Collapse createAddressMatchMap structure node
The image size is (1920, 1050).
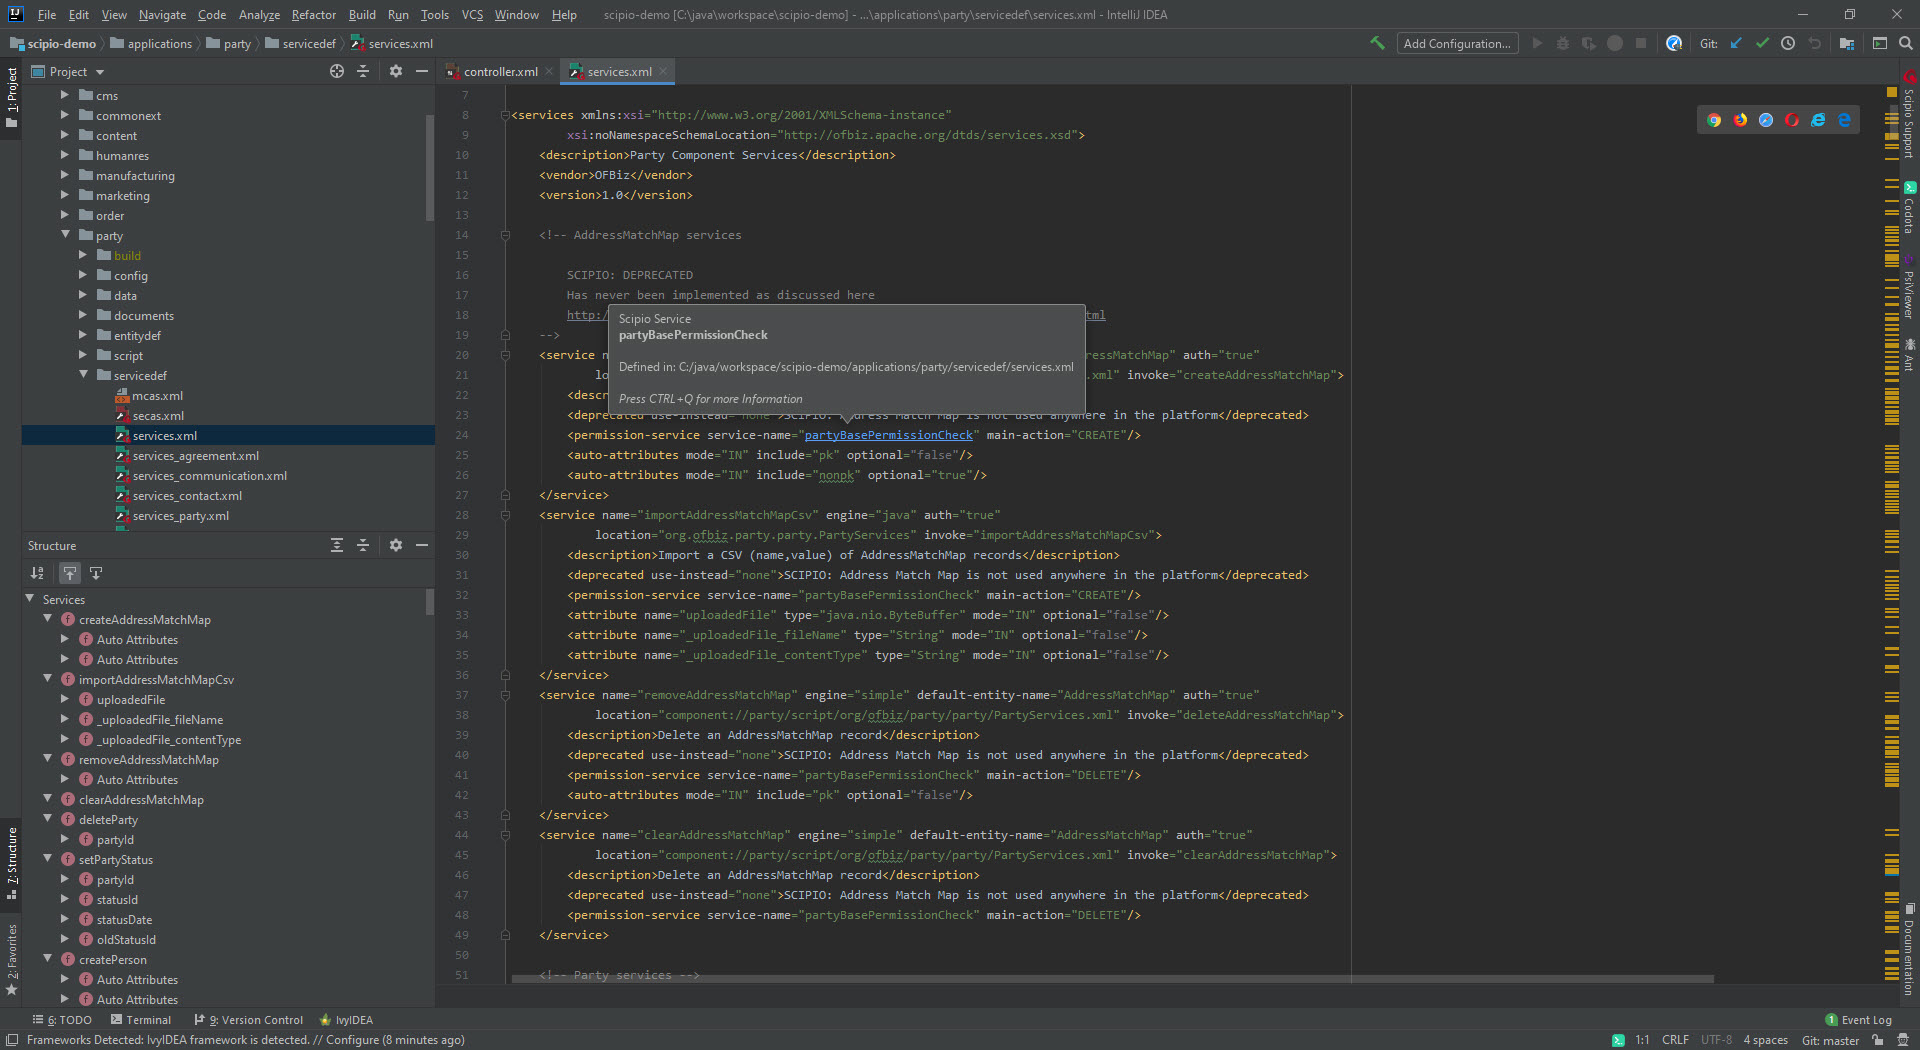pos(48,619)
